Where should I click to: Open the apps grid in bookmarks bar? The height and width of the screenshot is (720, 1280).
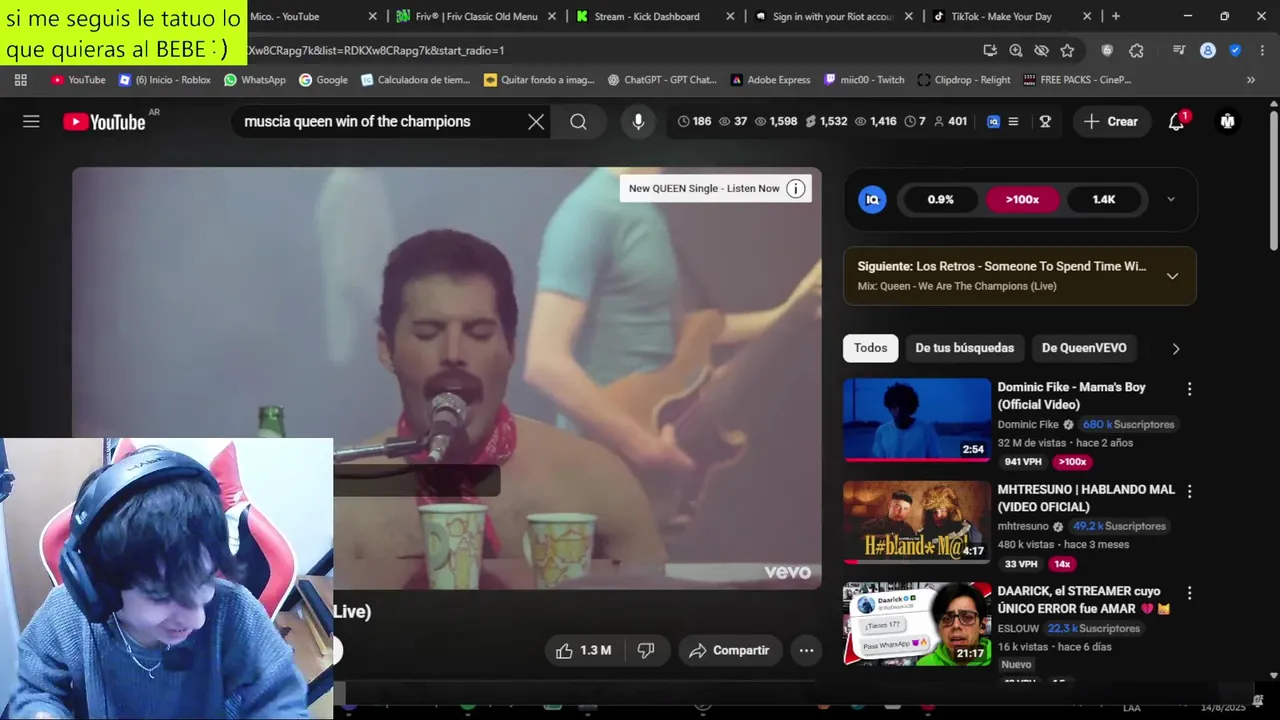point(20,80)
